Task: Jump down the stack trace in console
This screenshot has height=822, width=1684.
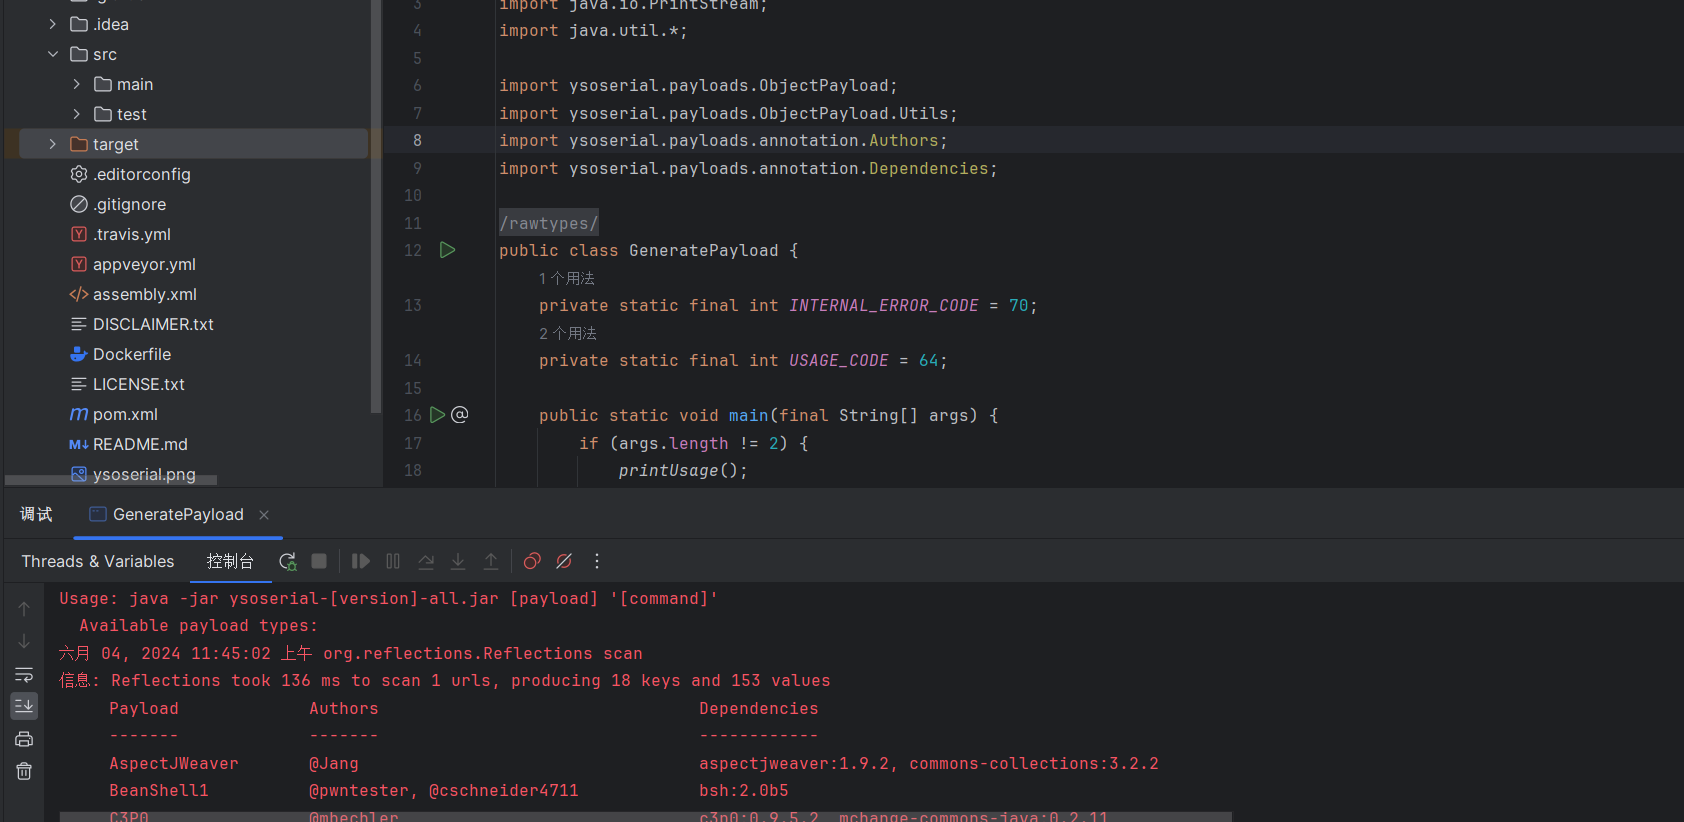Action: [x=24, y=641]
